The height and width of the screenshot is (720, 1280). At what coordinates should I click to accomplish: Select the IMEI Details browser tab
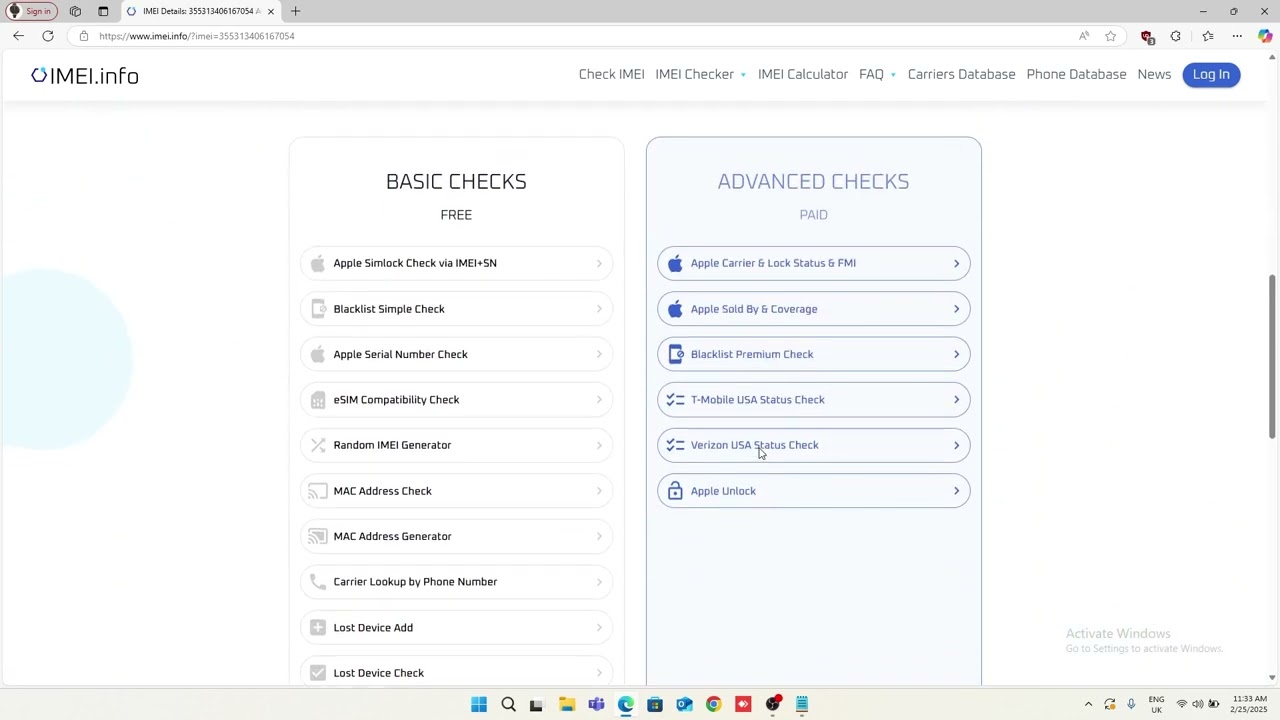(x=200, y=11)
